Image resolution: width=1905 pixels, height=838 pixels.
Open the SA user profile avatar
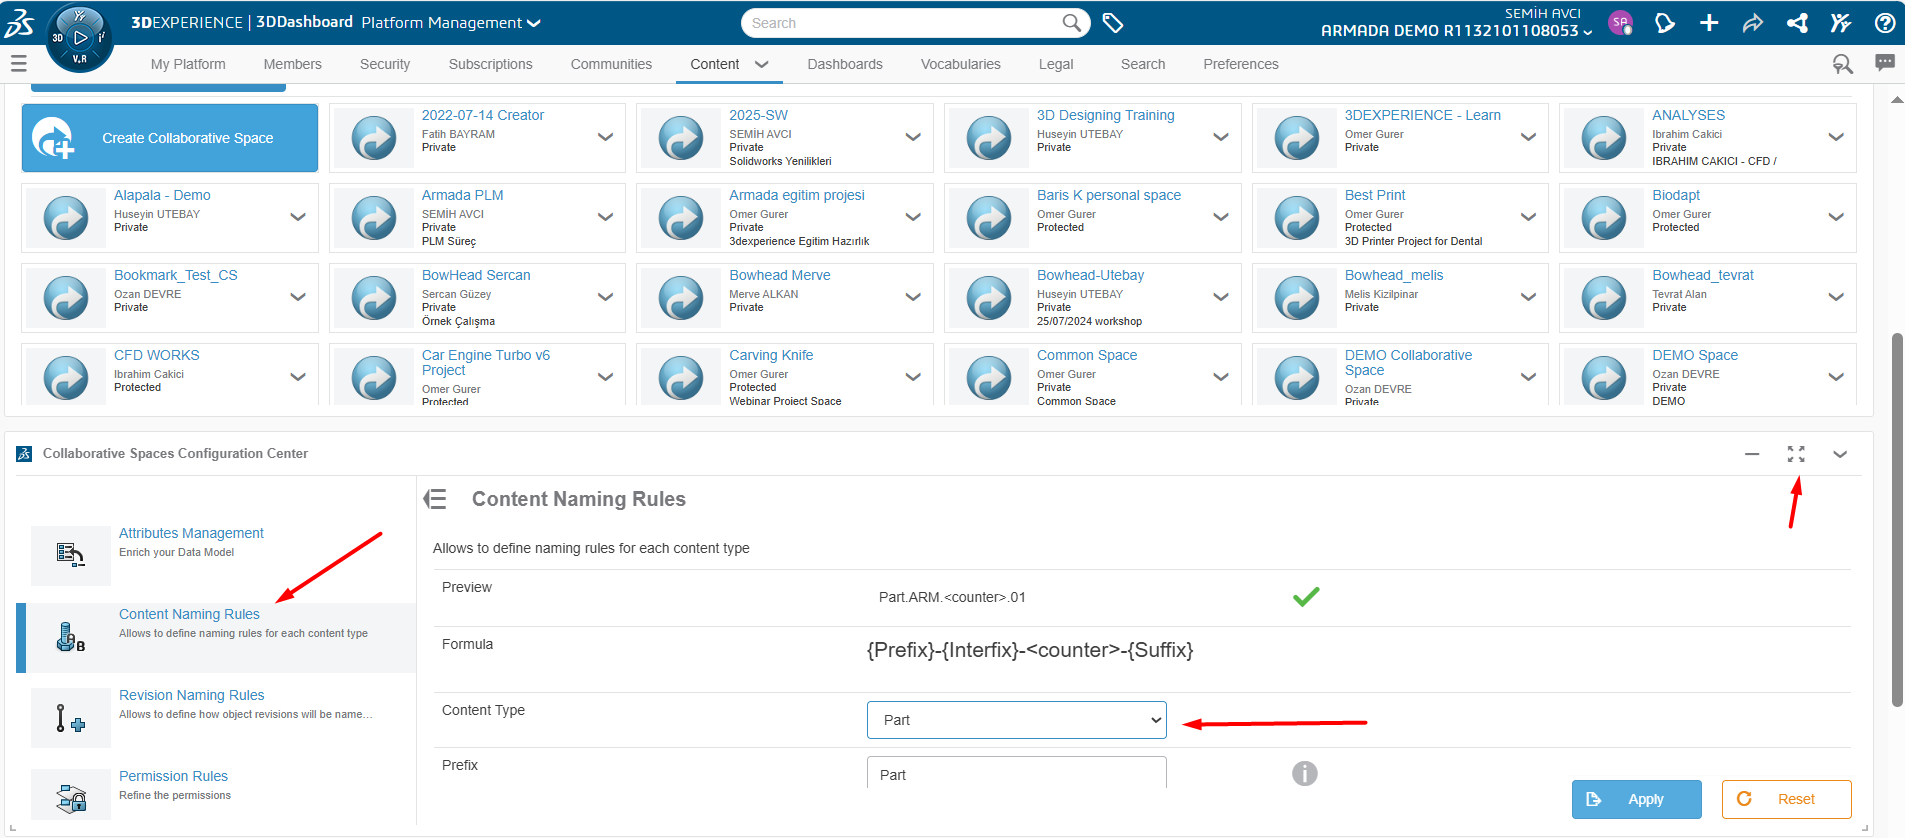pos(1620,22)
